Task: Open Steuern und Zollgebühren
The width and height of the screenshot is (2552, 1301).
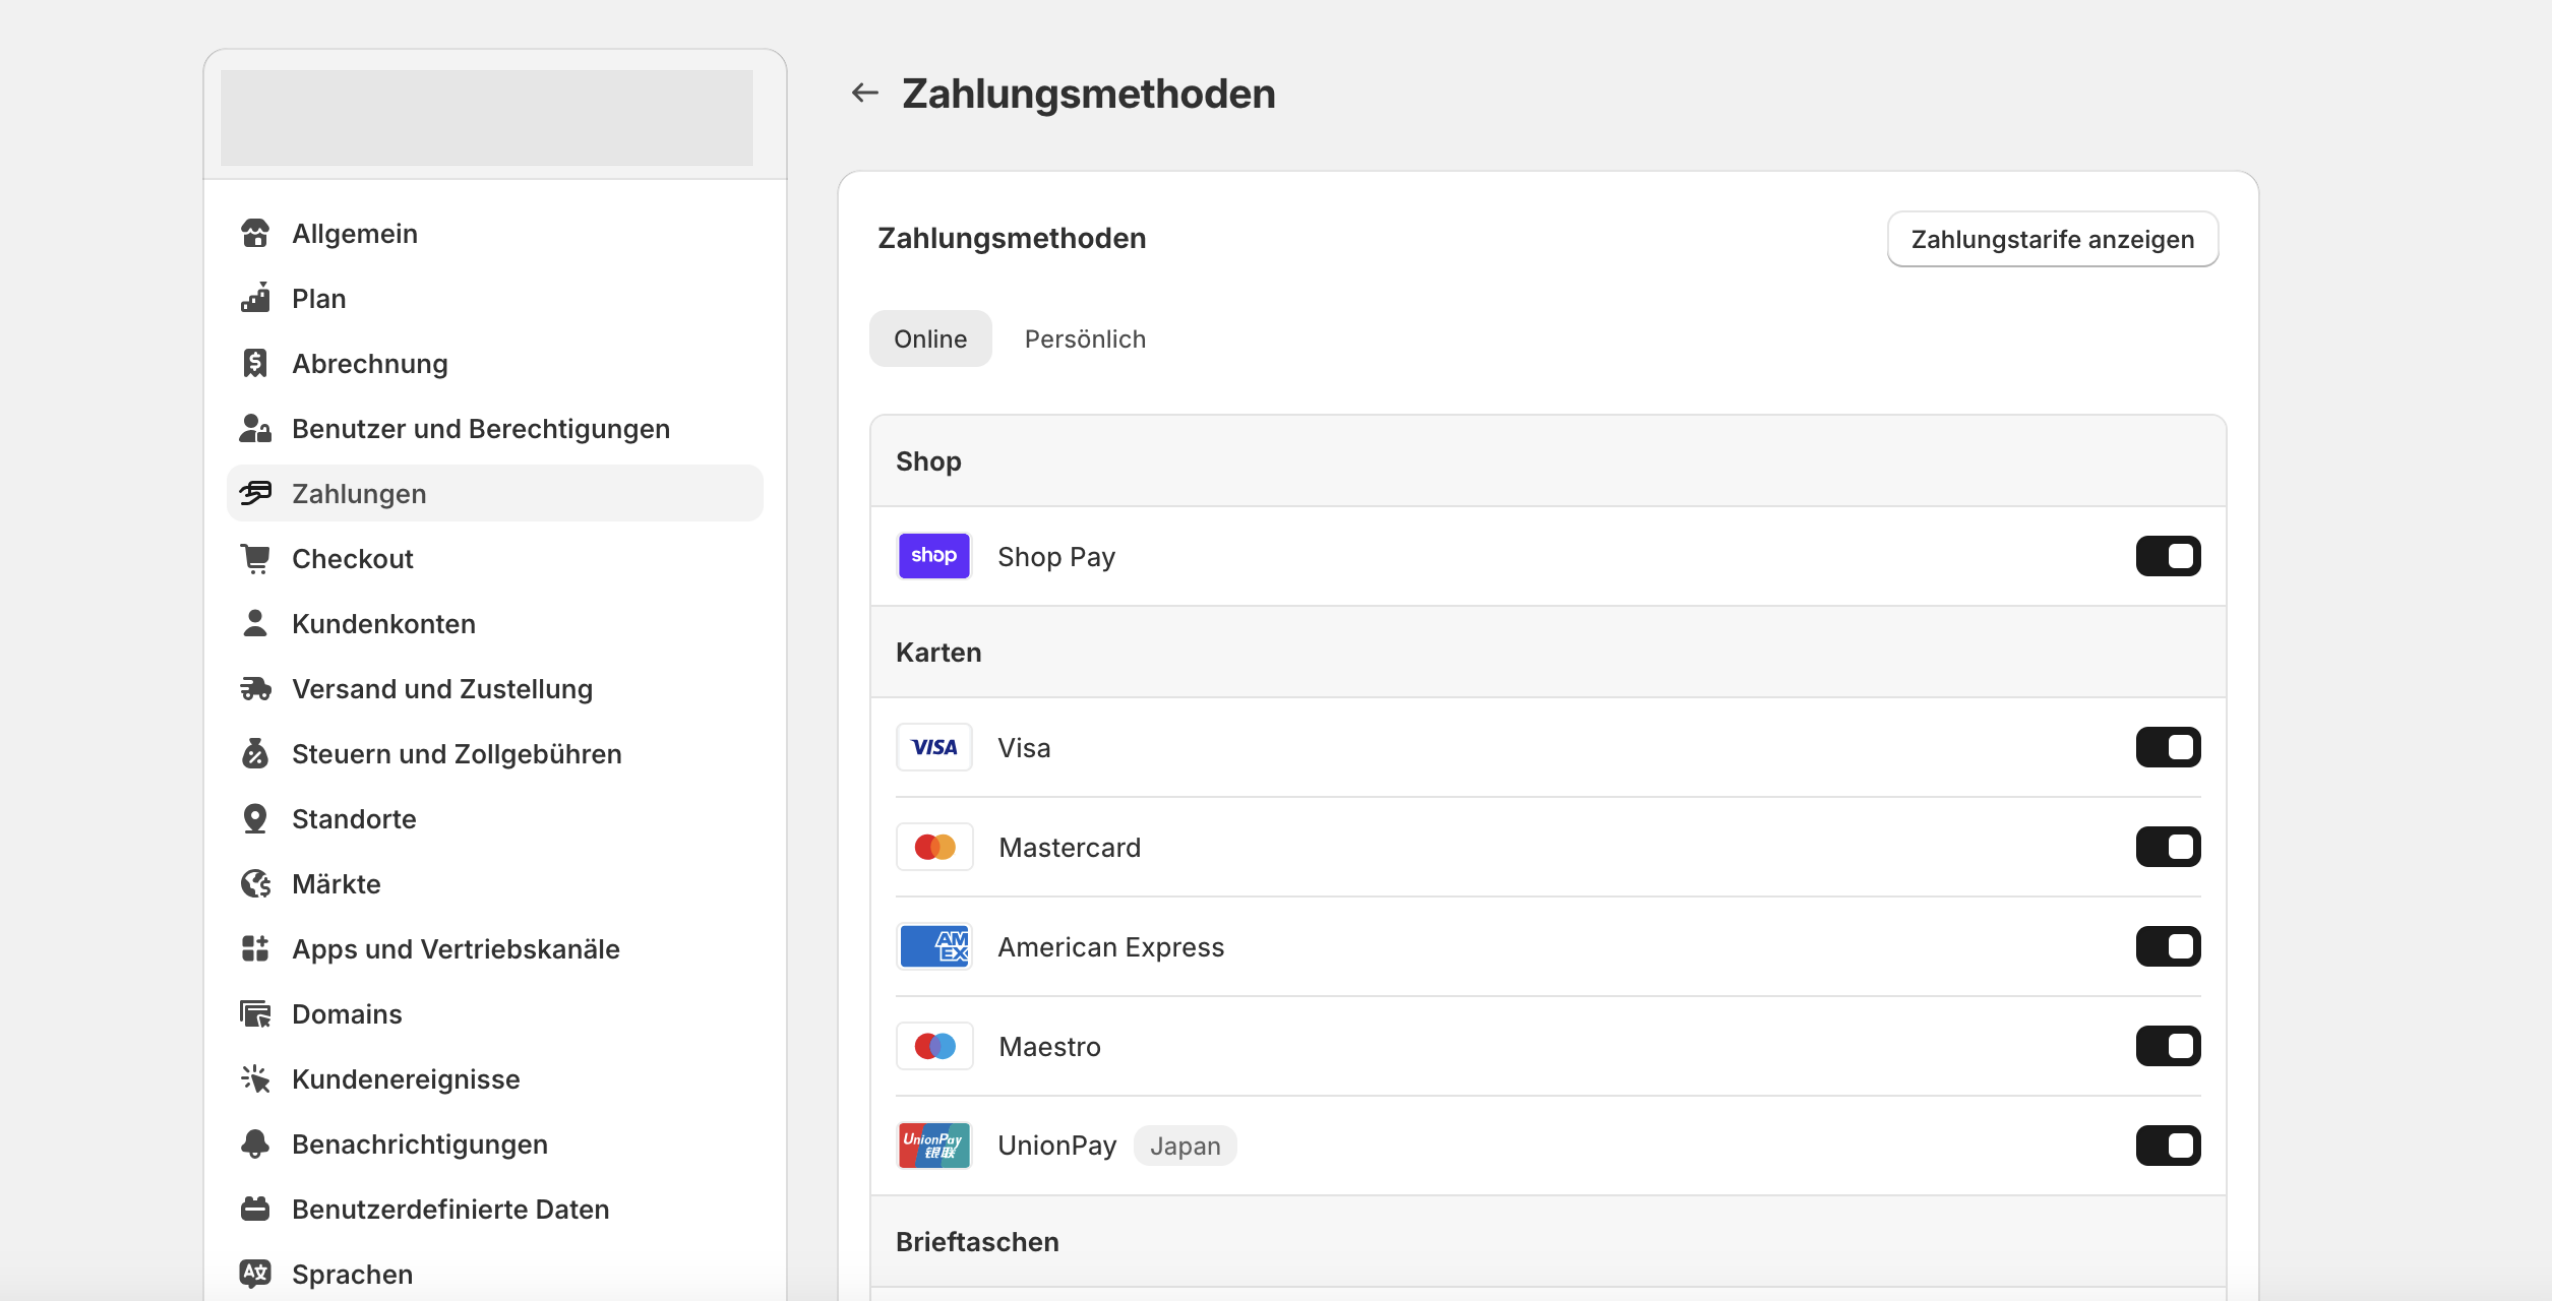Action: [495, 753]
